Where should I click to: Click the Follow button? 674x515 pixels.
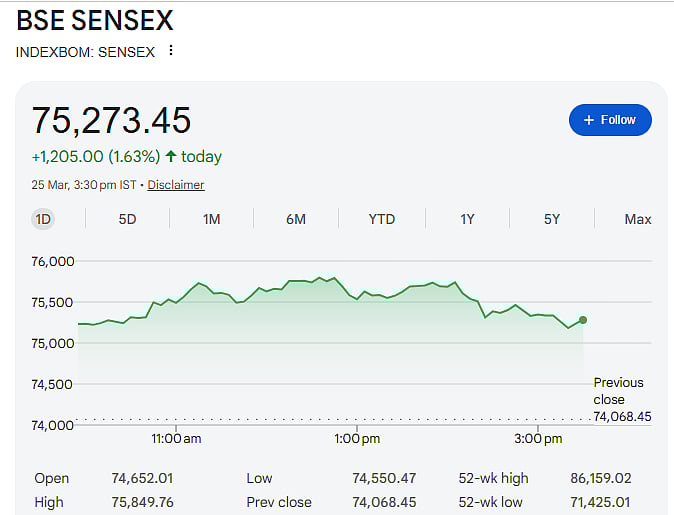610,120
